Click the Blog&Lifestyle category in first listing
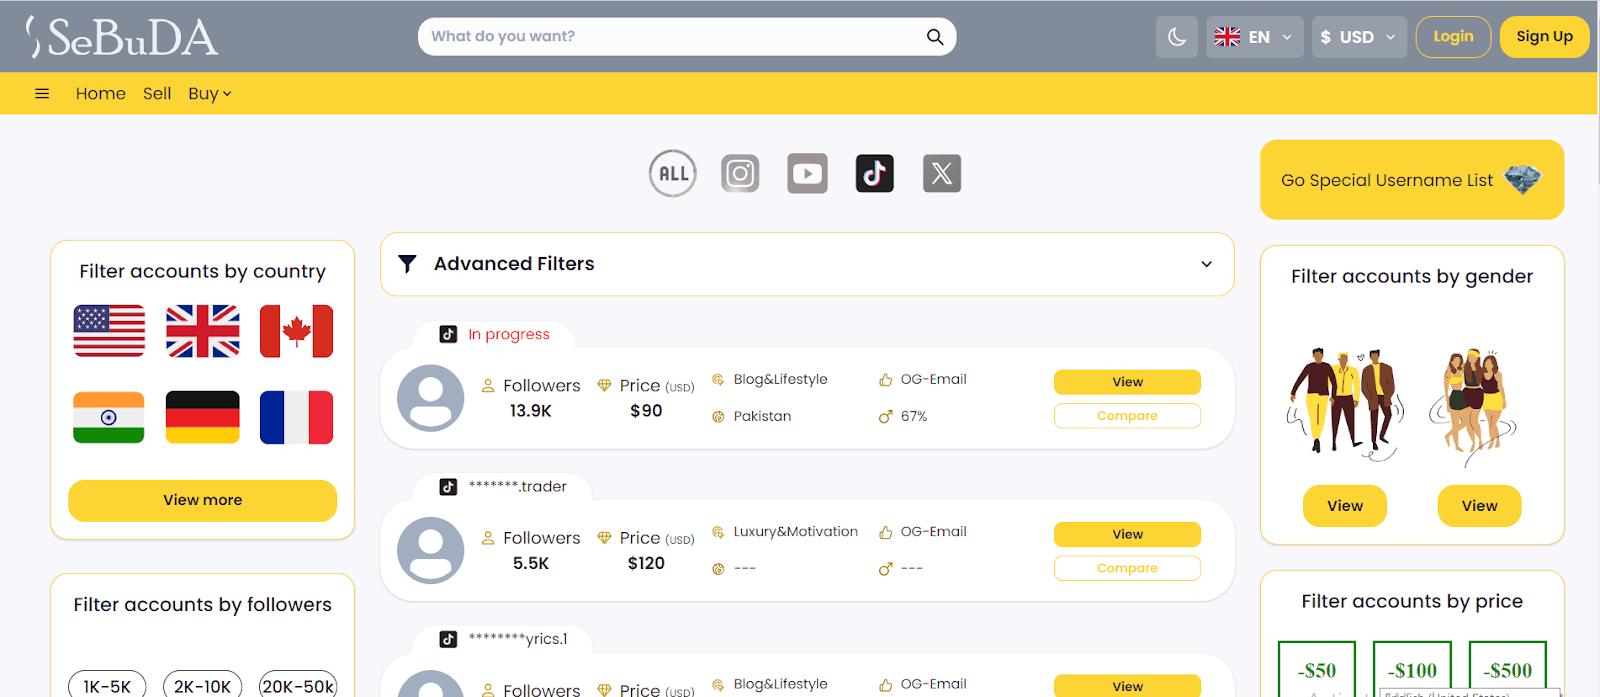1600x697 pixels. pos(780,379)
